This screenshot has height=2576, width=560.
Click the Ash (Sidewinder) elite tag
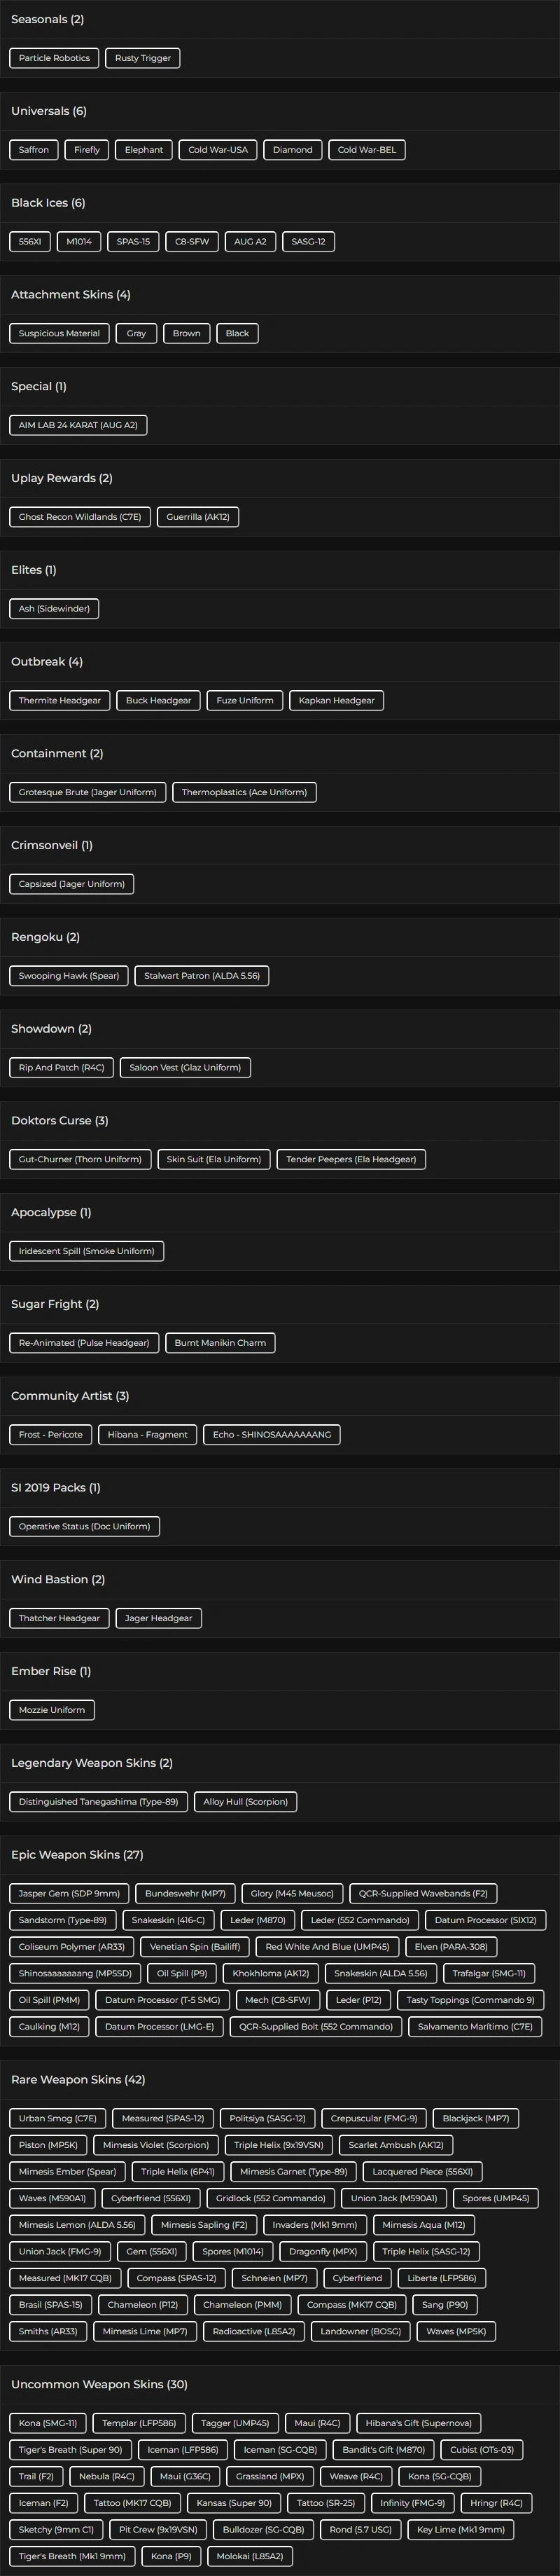coord(54,608)
